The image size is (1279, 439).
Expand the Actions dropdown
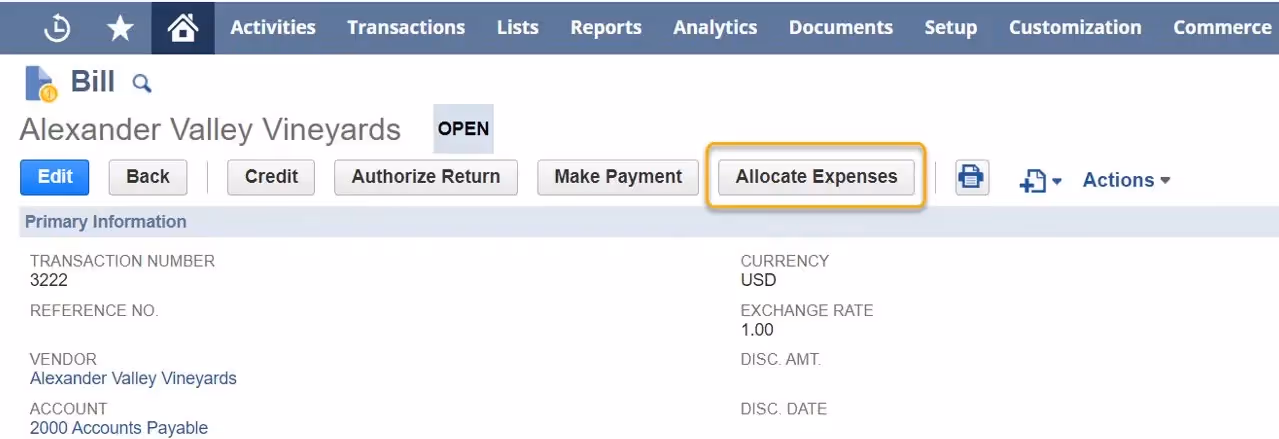click(x=1126, y=180)
